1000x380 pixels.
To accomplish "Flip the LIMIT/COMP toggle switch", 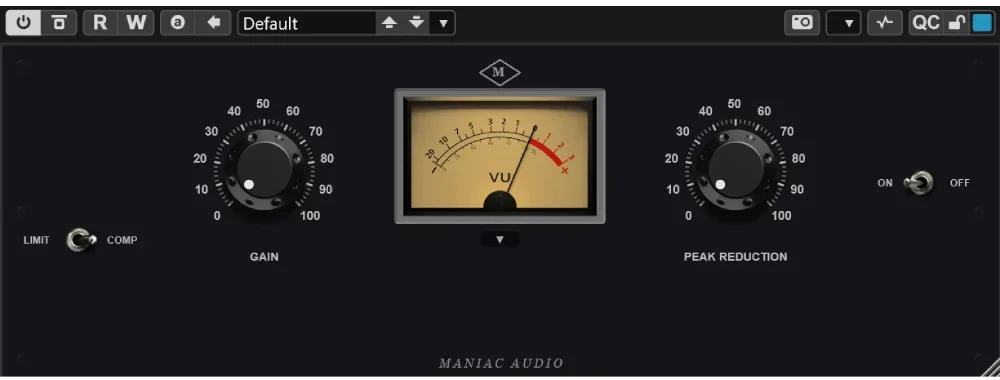I will point(81,240).
